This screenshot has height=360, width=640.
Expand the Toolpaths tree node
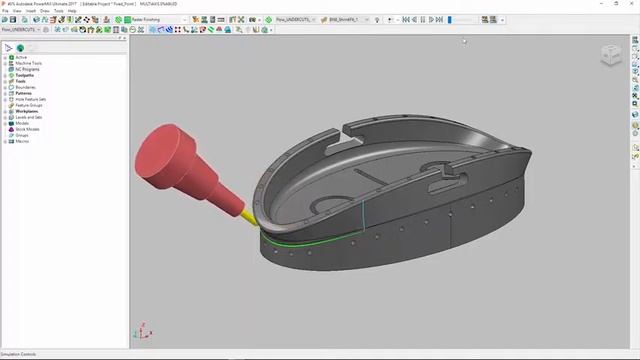coord(5,76)
